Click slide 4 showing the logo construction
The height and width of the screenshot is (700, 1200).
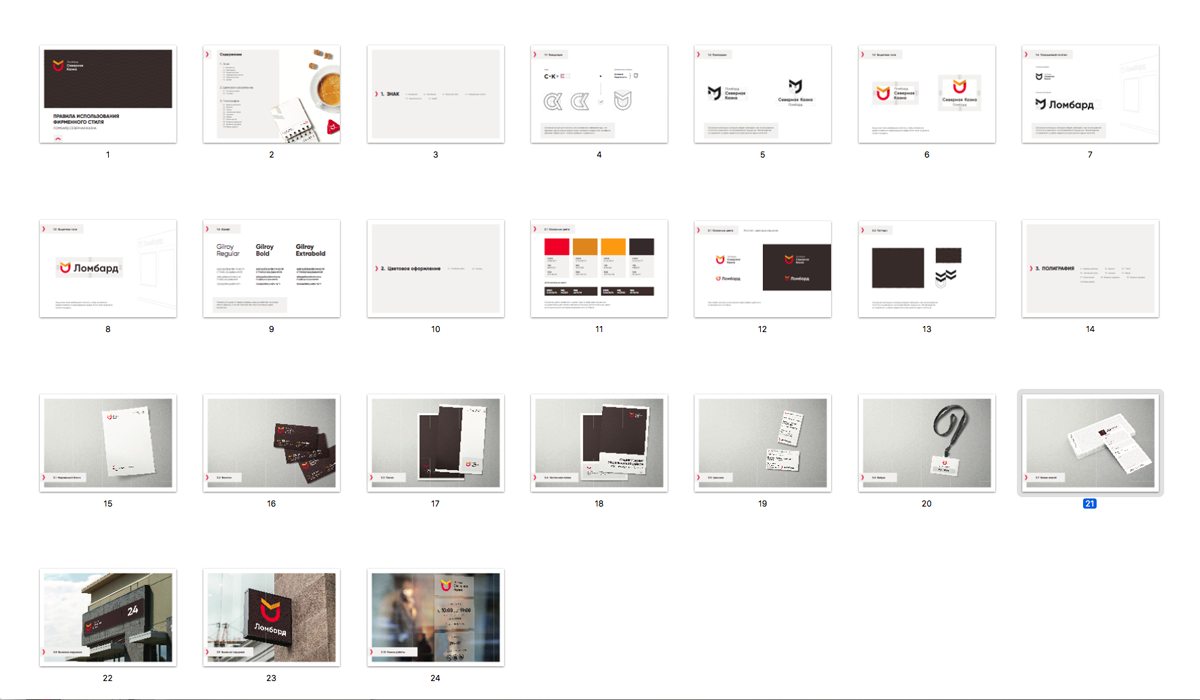coord(599,94)
